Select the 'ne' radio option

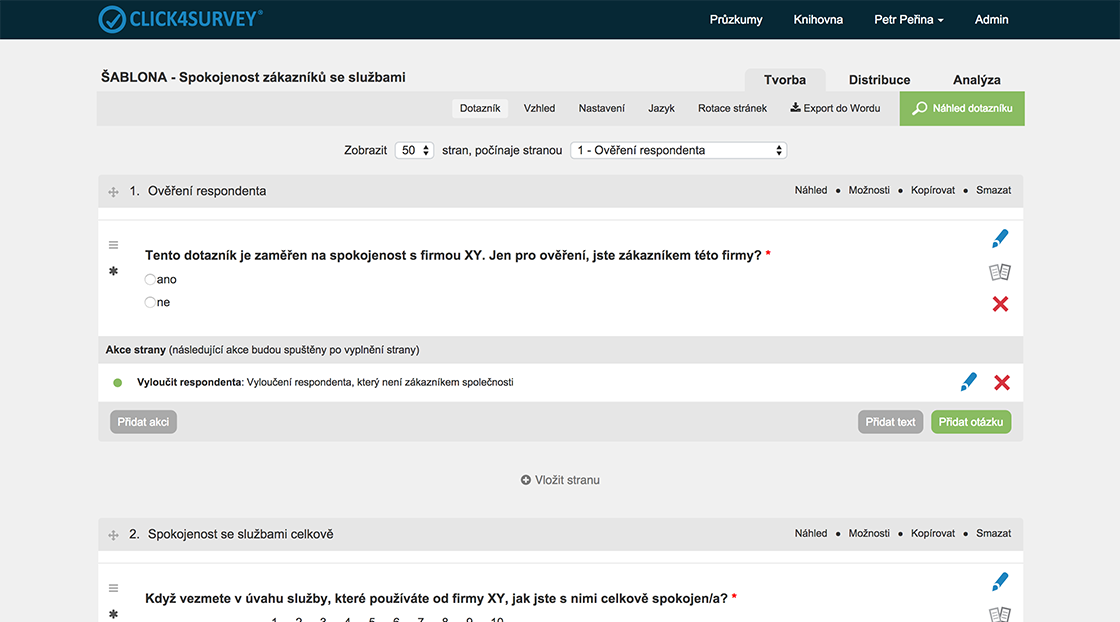click(x=150, y=303)
